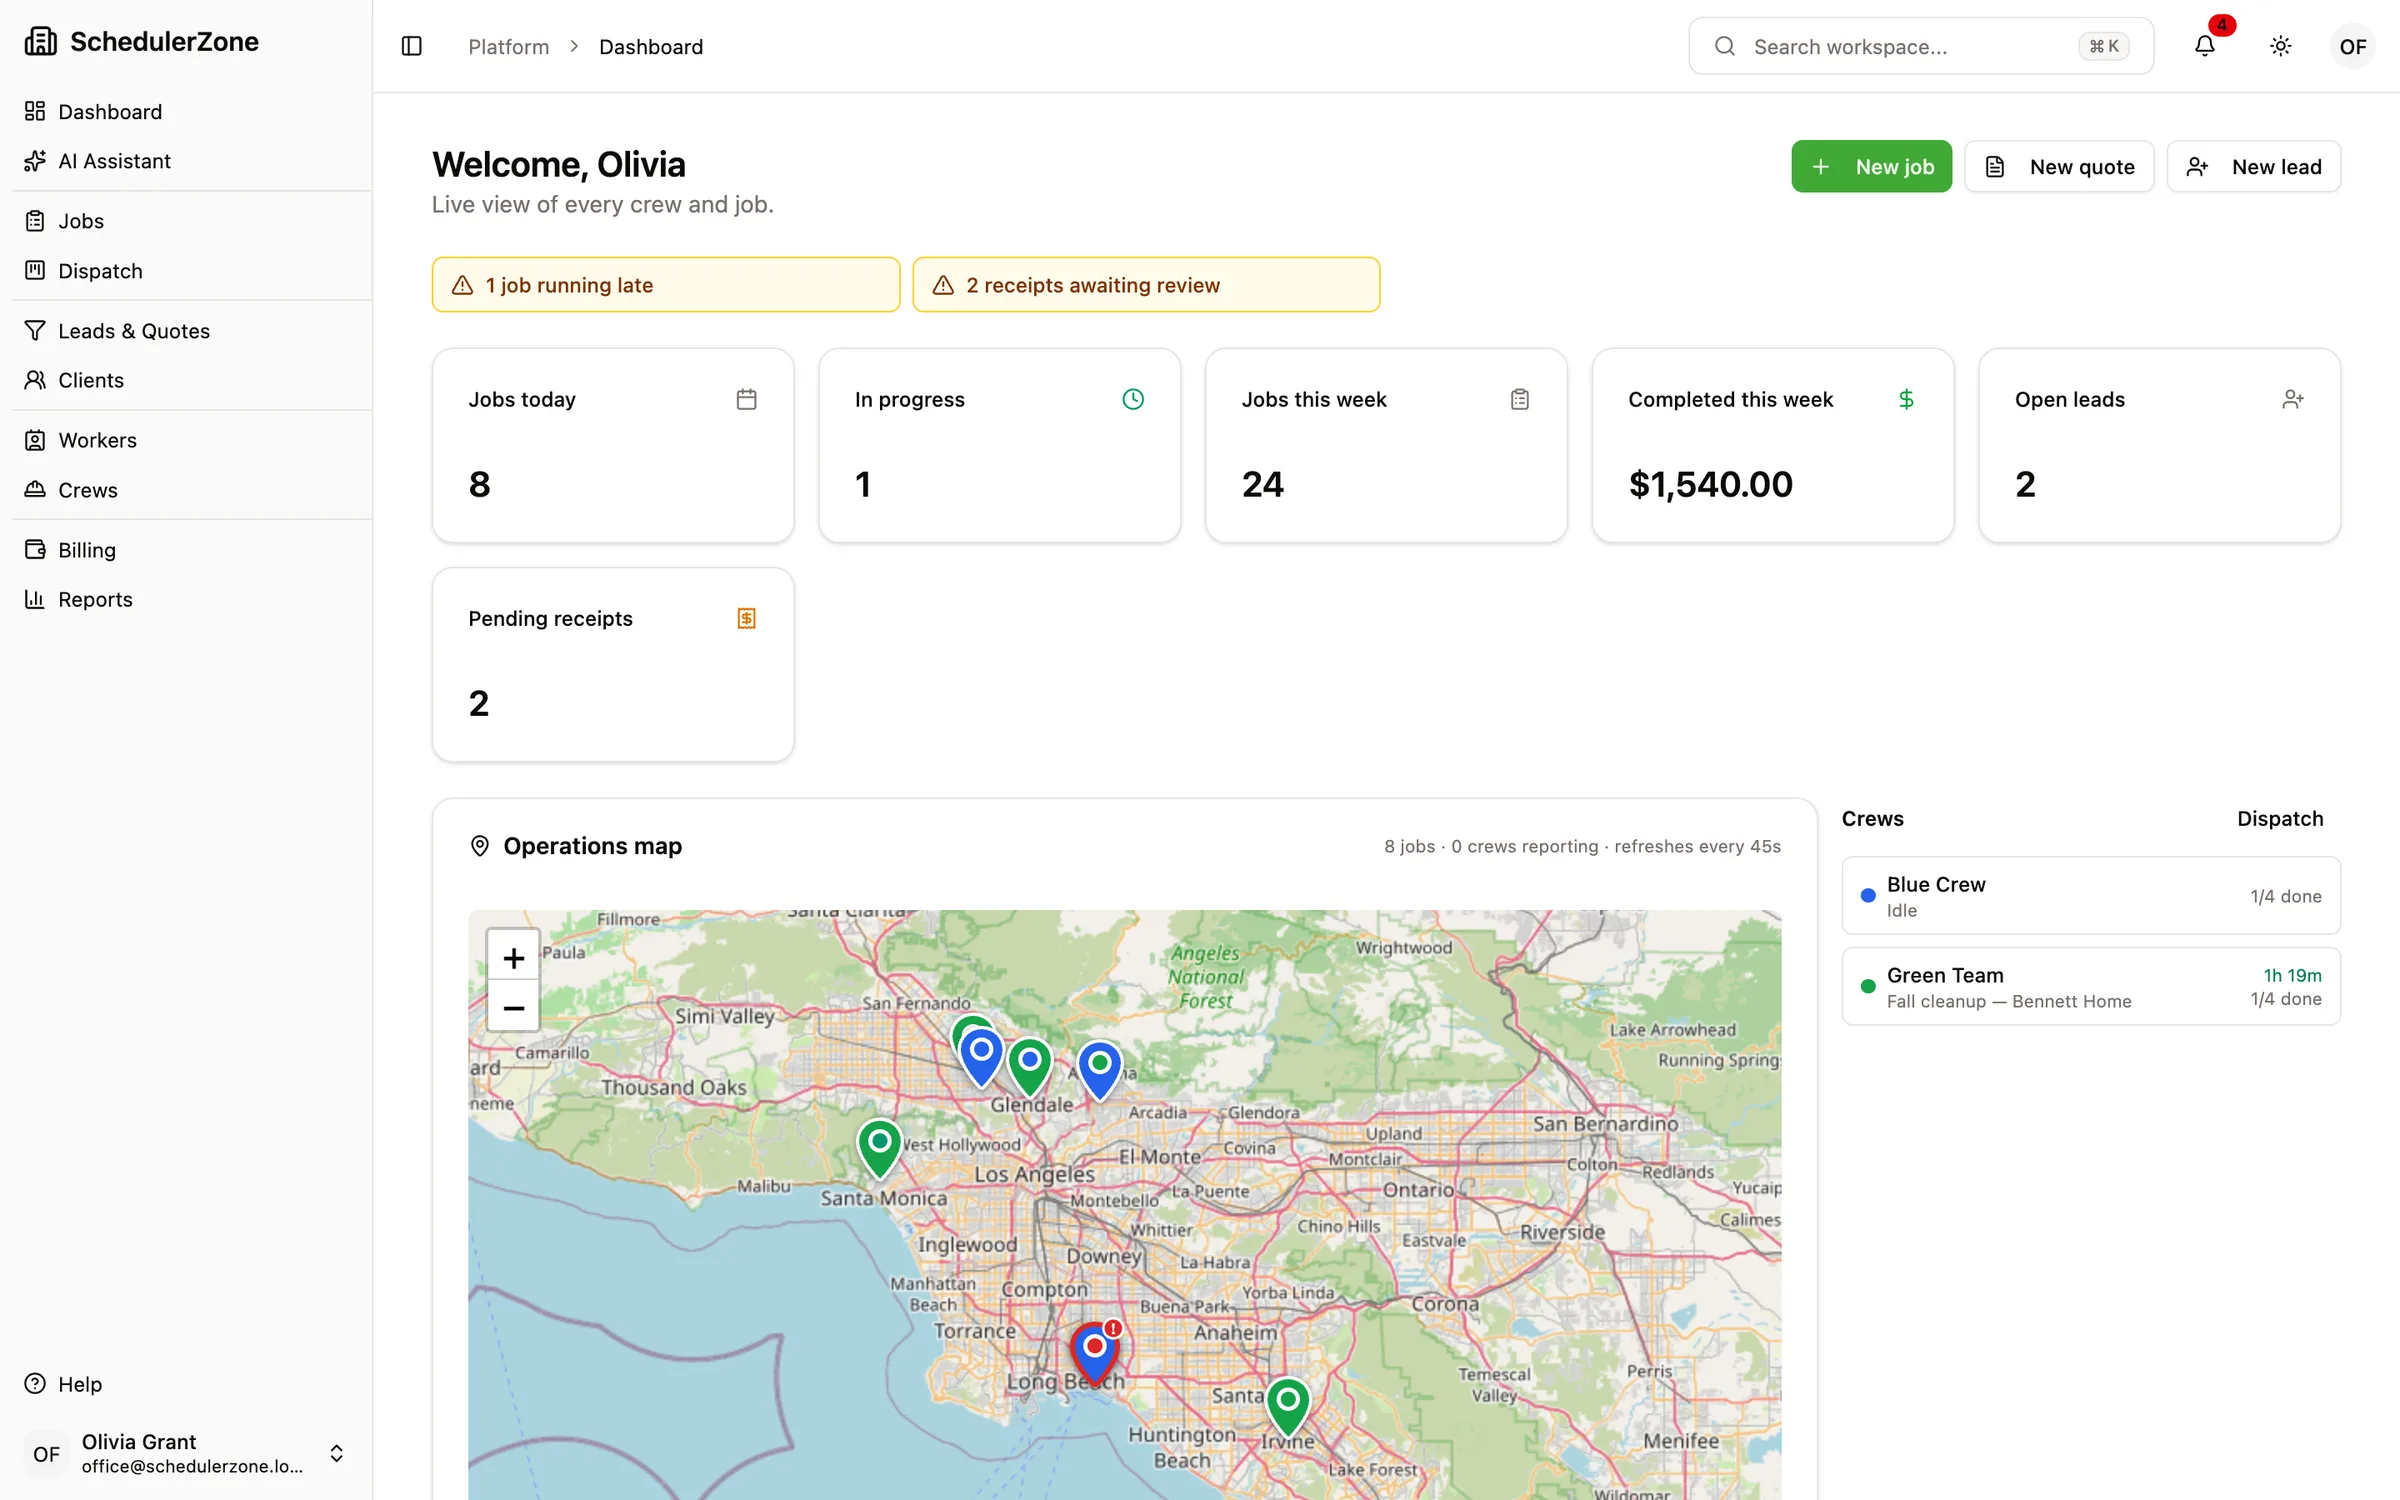The image size is (2400, 1500).
Task: Click the New lead button
Action: (2253, 166)
